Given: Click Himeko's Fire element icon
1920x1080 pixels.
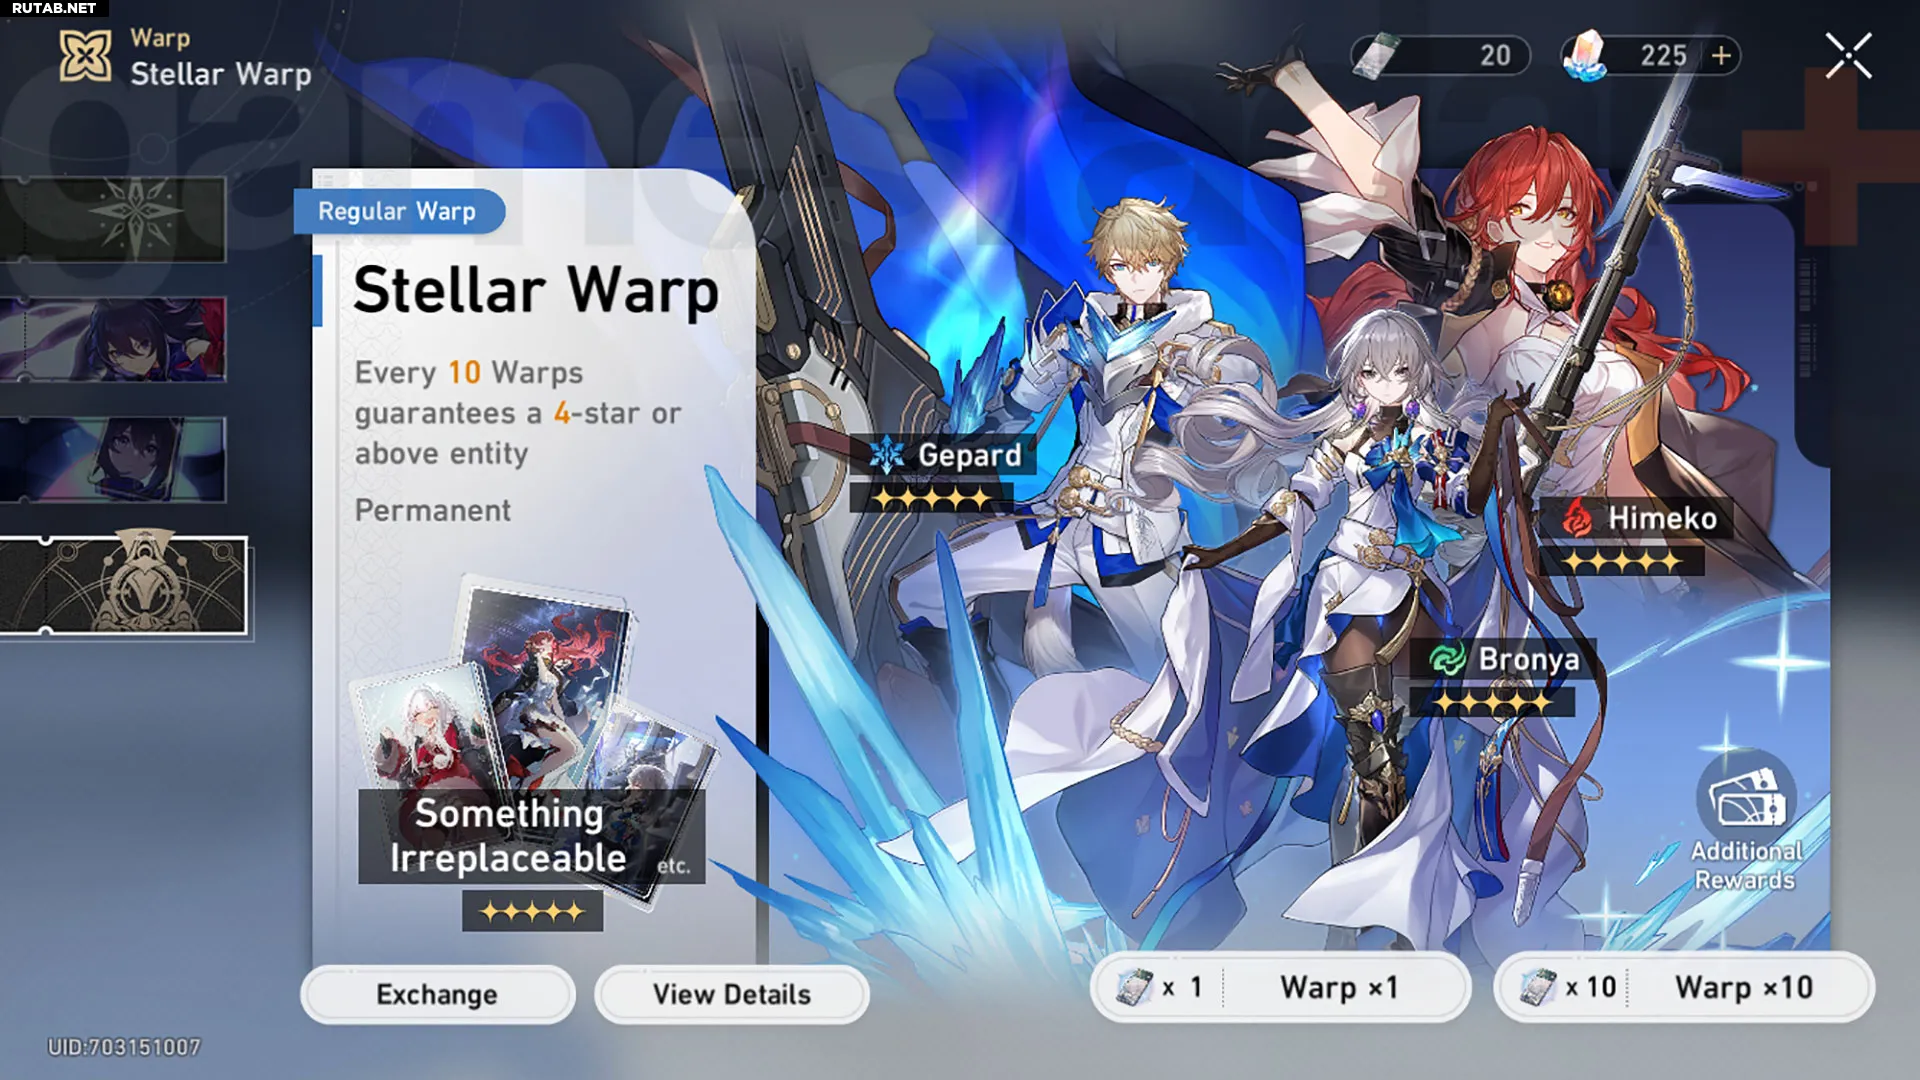Looking at the screenshot, I should (x=1577, y=518).
